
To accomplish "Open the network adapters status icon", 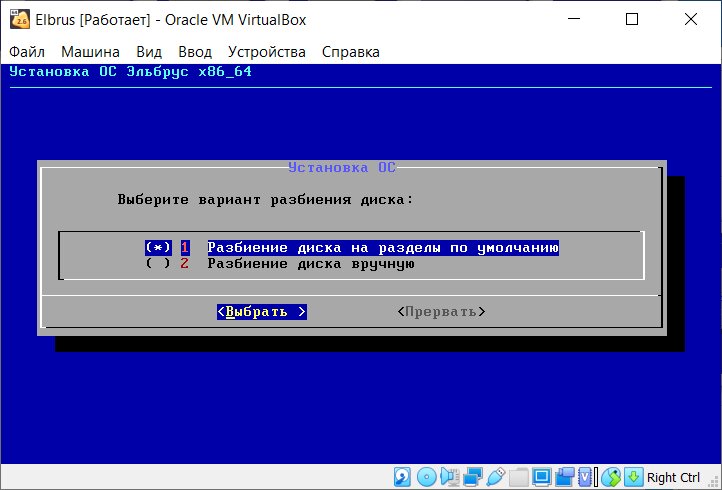I will (x=473, y=477).
